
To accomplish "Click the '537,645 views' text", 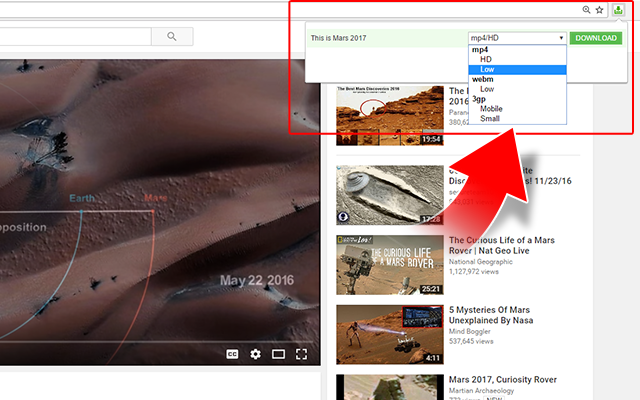I will (x=471, y=341).
